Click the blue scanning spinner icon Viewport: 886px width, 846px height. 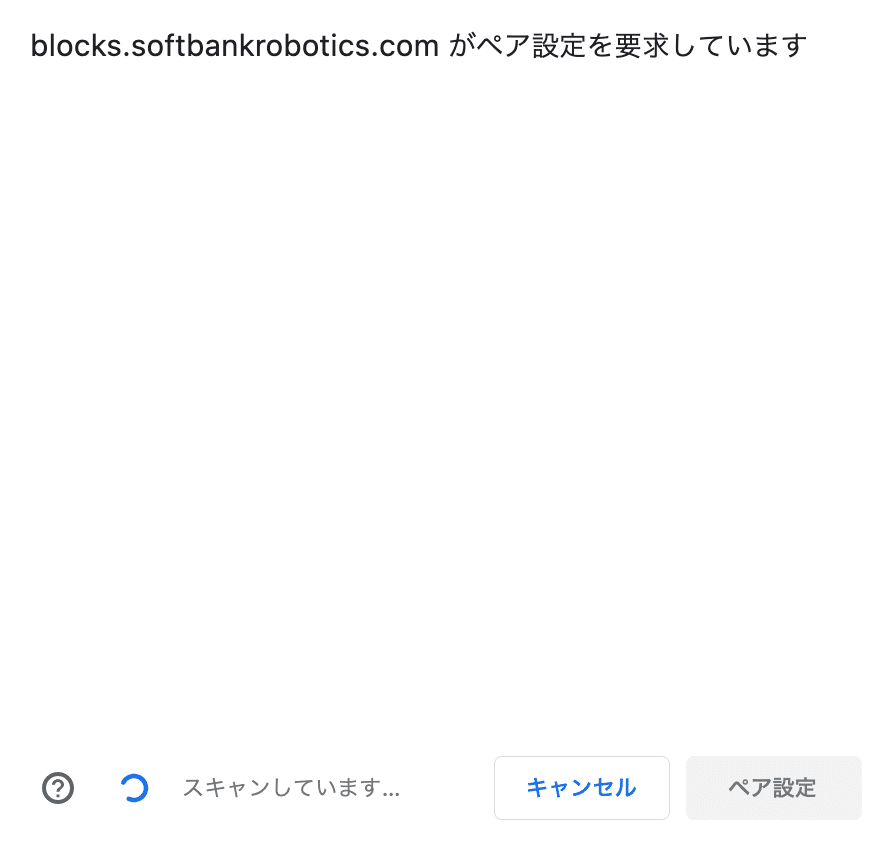click(x=134, y=788)
